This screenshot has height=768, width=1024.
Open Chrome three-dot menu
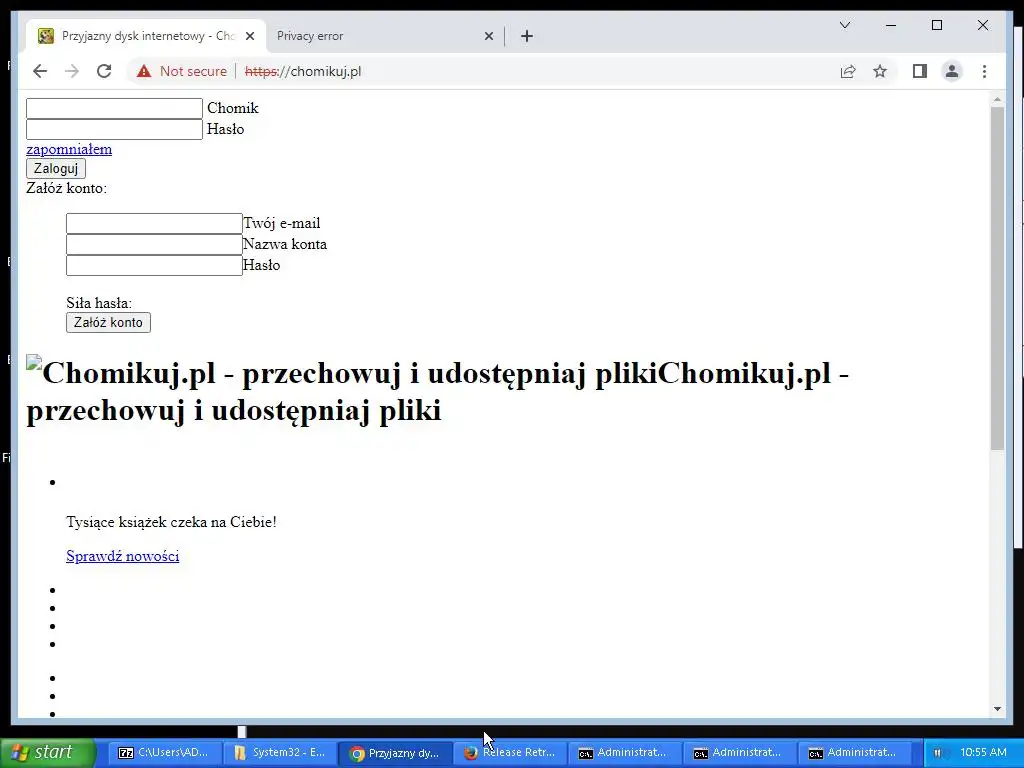[x=984, y=71]
